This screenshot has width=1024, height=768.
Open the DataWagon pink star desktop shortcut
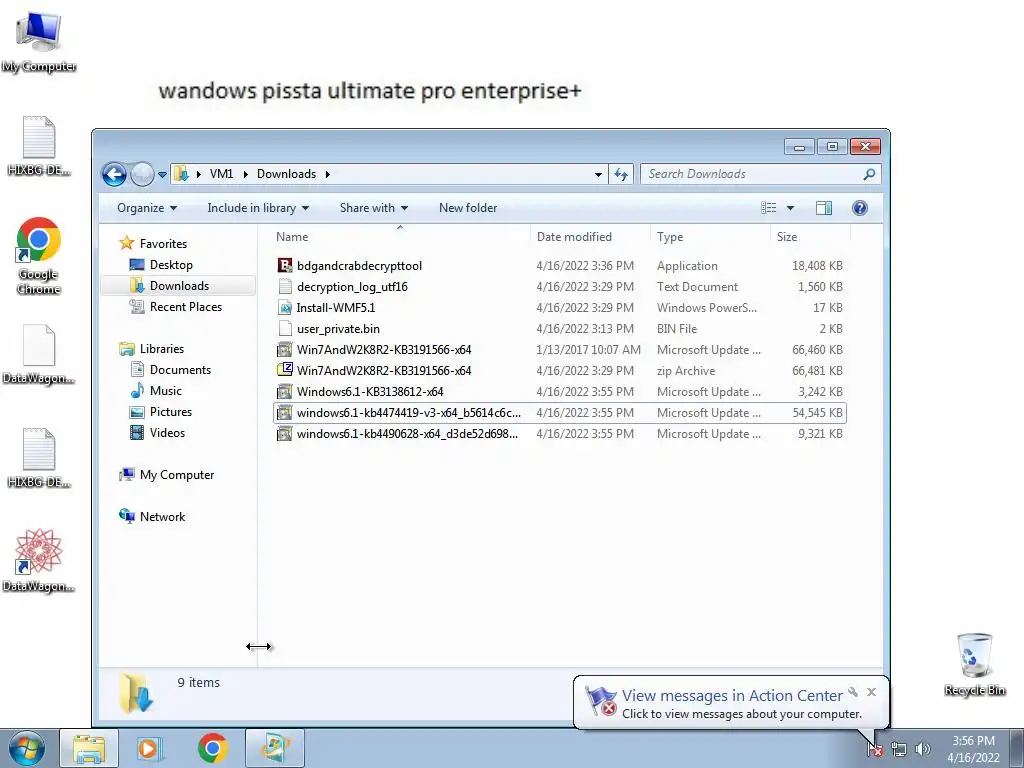point(39,560)
